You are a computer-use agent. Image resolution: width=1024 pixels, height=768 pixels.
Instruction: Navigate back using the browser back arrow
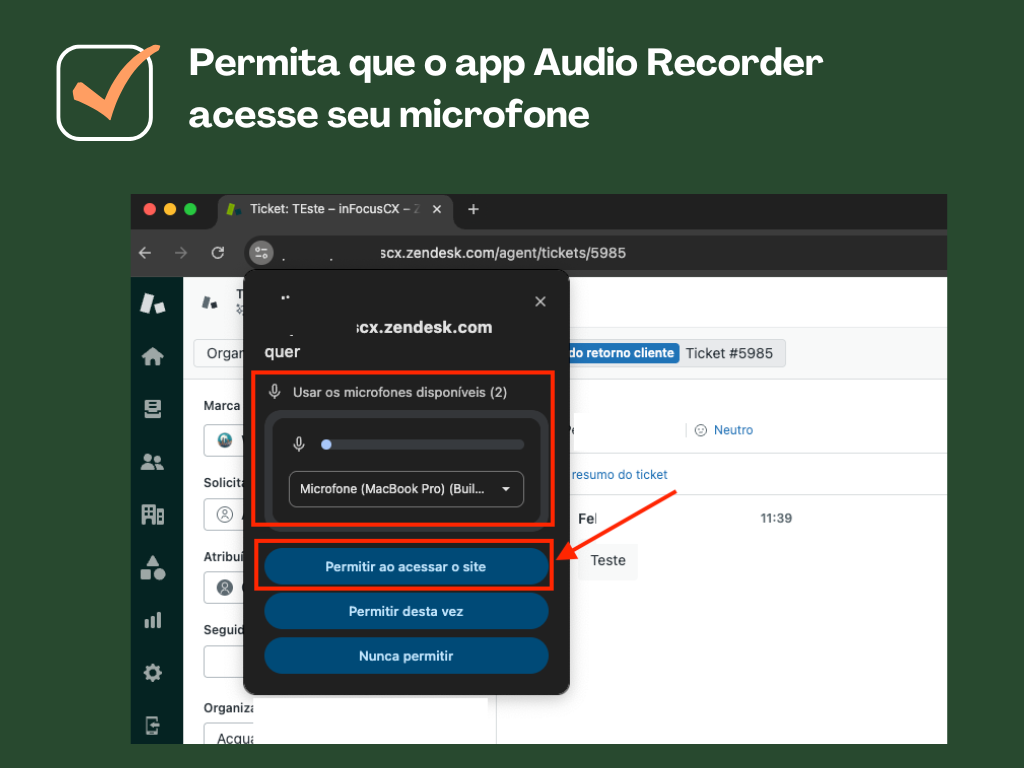(148, 253)
